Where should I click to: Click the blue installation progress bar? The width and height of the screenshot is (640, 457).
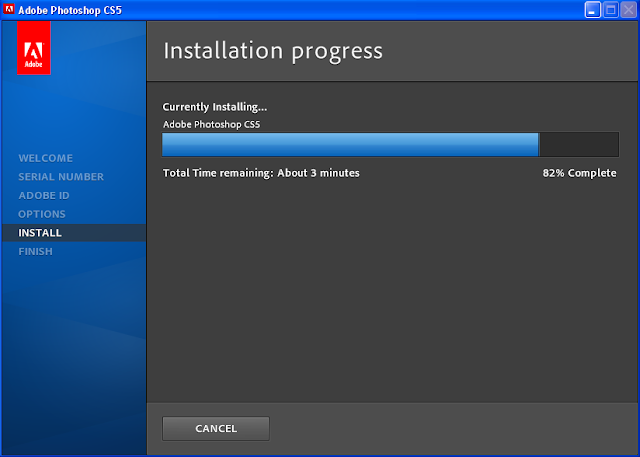[x=390, y=144]
